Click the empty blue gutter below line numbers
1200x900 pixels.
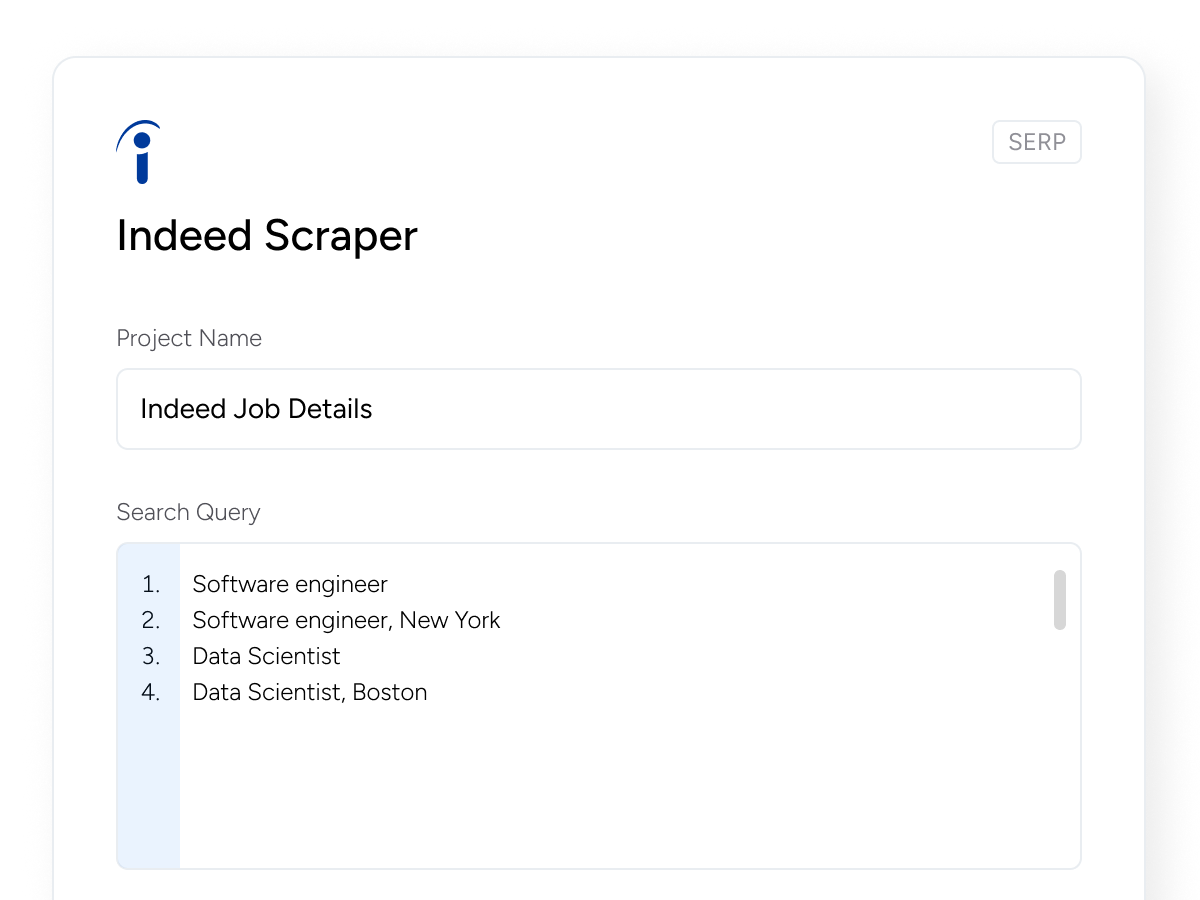[149, 790]
